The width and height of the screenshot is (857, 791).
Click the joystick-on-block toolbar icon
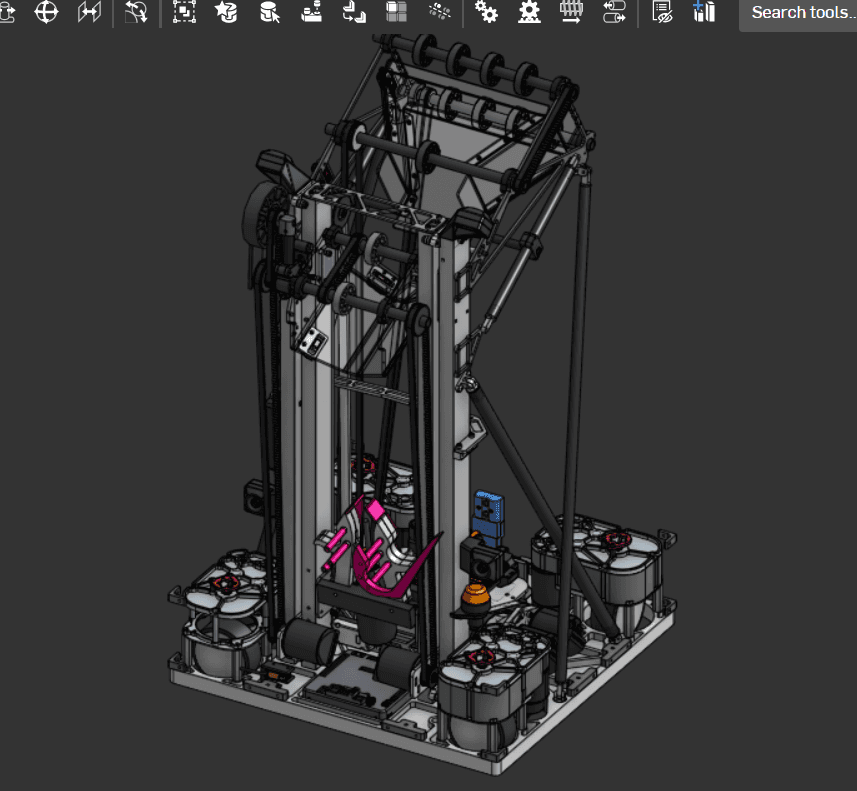tap(312, 12)
